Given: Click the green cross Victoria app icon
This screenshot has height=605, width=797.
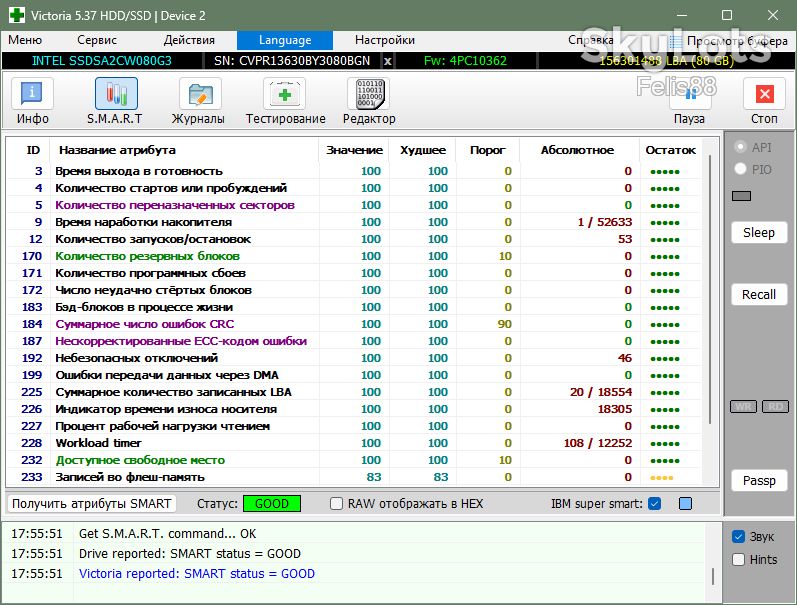Looking at the screenshot, I should 16,15.
